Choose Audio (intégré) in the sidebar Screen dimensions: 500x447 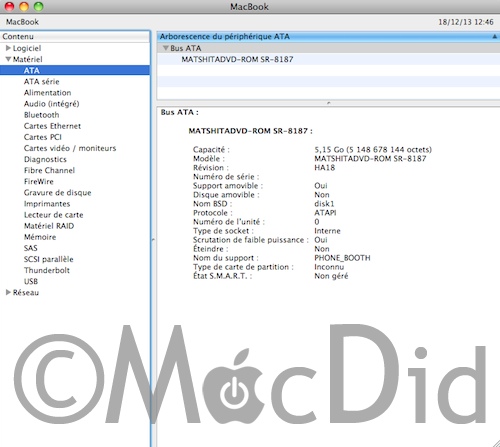tap(51, 104)
